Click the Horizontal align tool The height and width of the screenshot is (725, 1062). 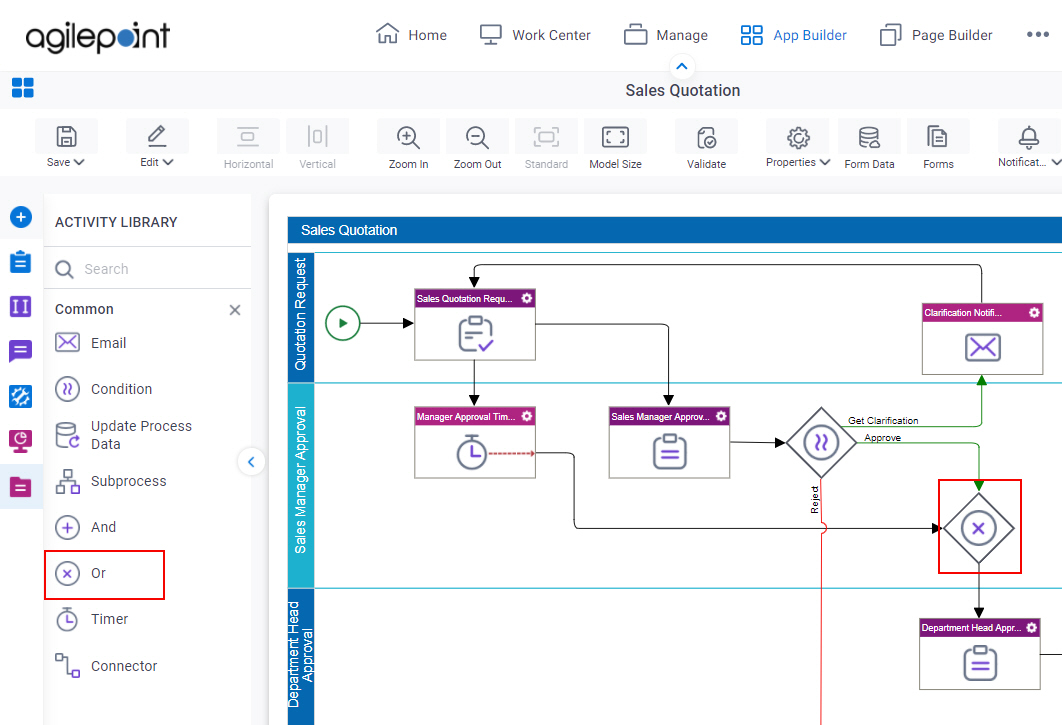pos(249,144)
